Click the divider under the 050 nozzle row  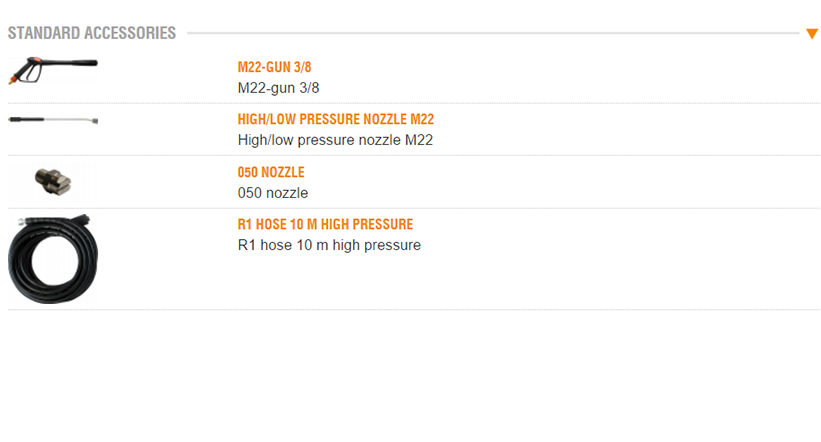(414, 208)
